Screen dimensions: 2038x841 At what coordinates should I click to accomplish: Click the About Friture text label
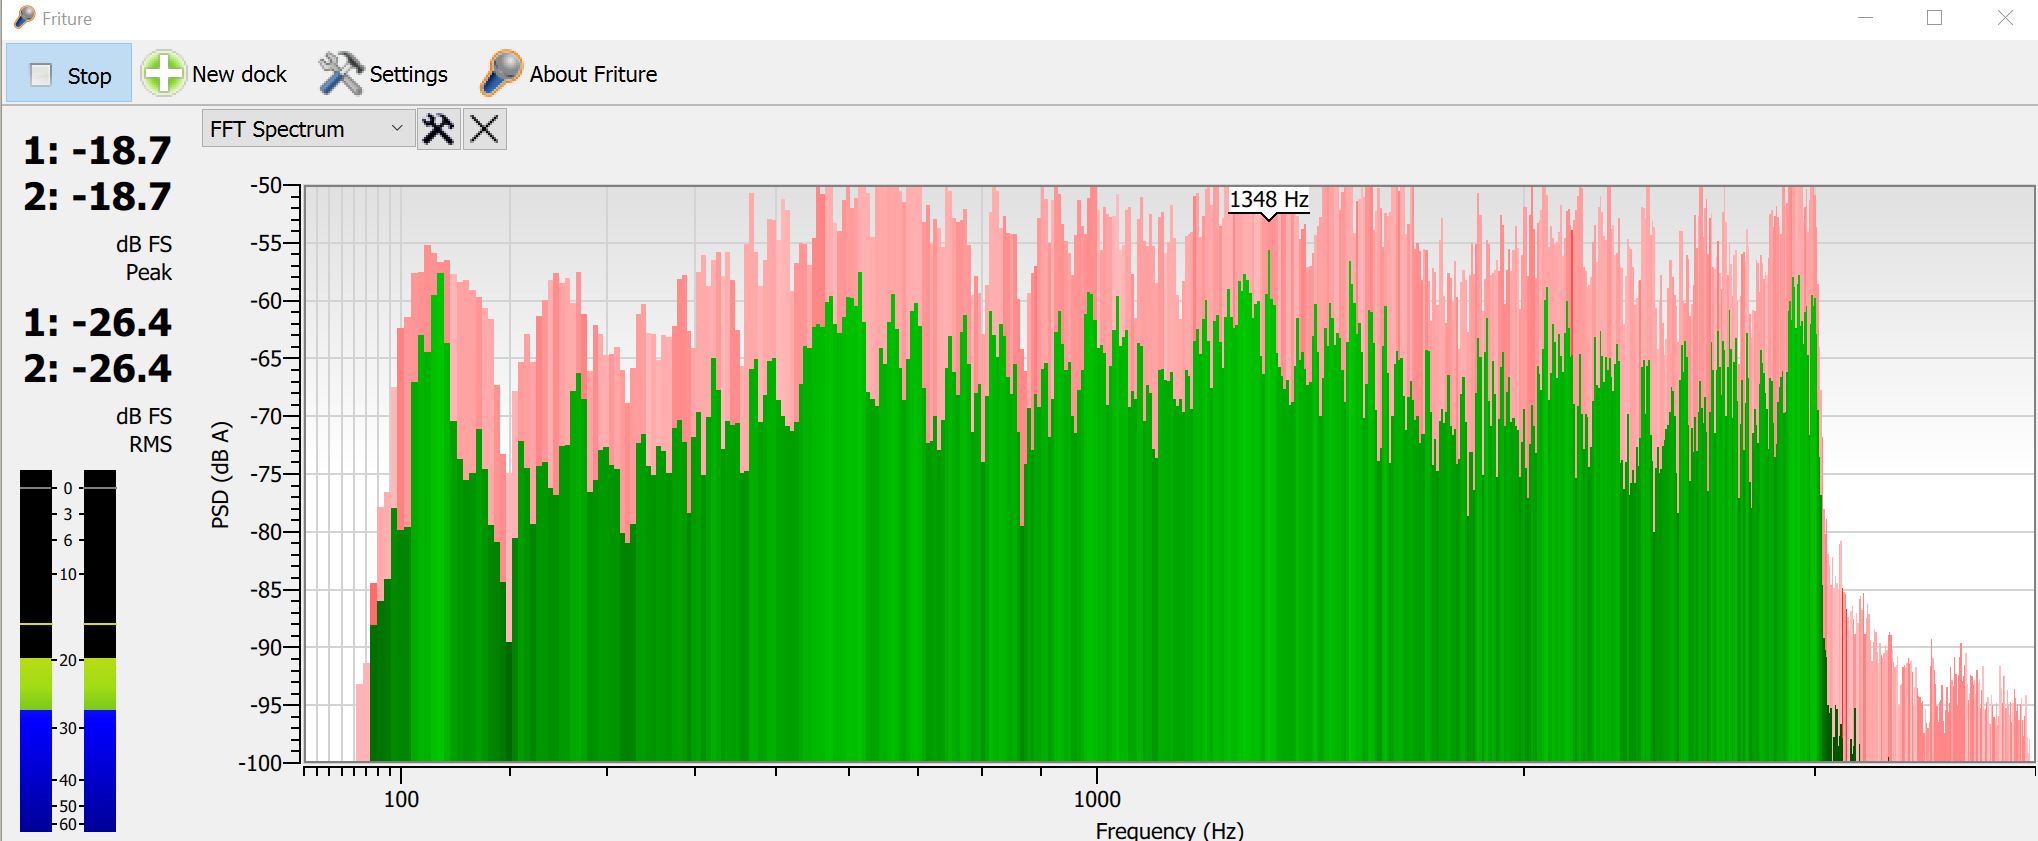(593, 74)
